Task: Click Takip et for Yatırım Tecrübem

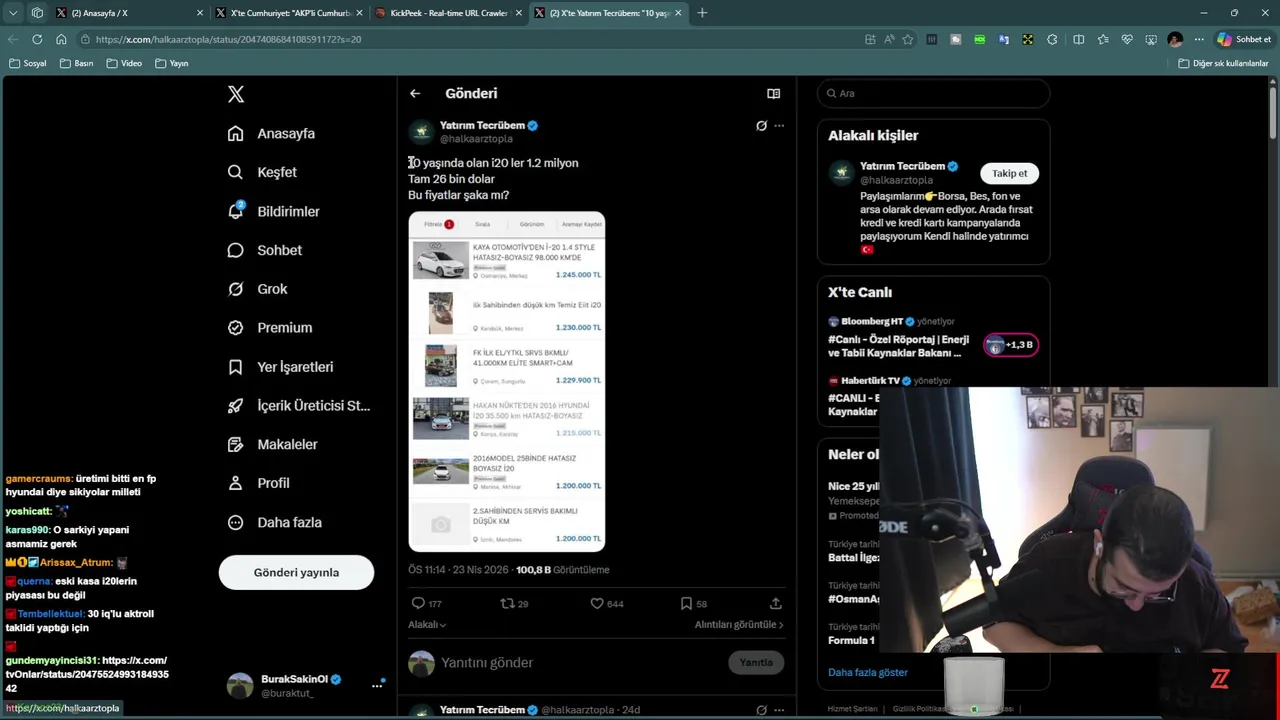Action: point(1009,173)
